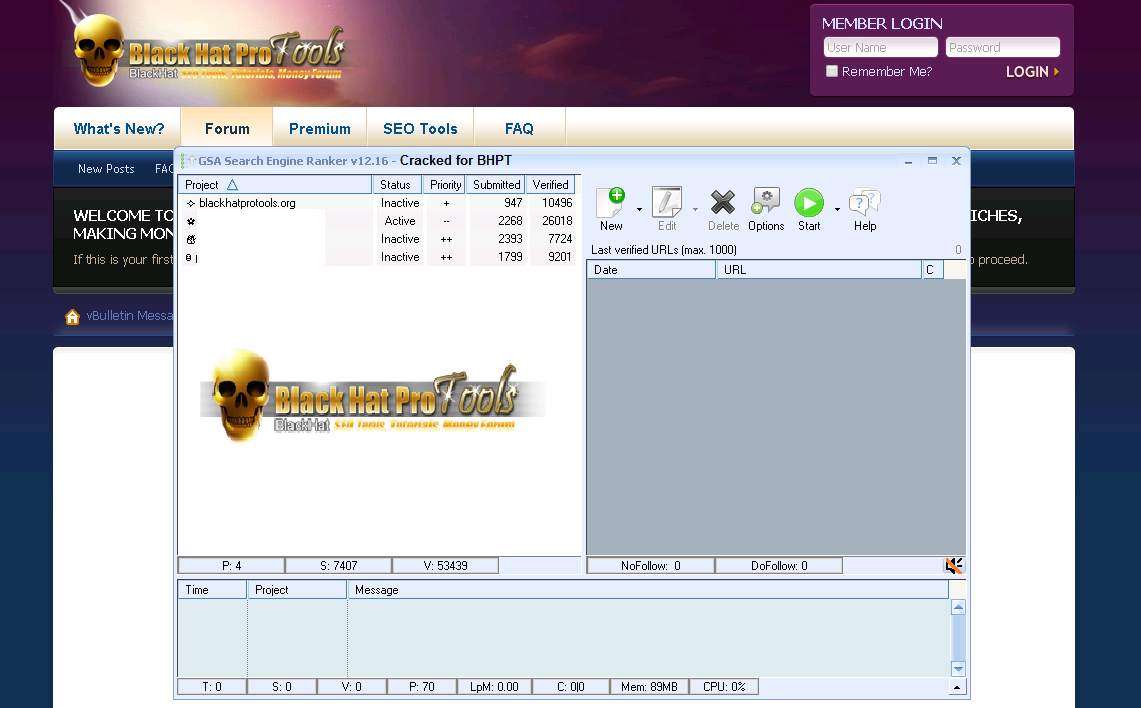The width and height of the screenshot is (1141, 708).
Task: Click the NoFollow: 0 status cell
Action: [x=651, y=565]
